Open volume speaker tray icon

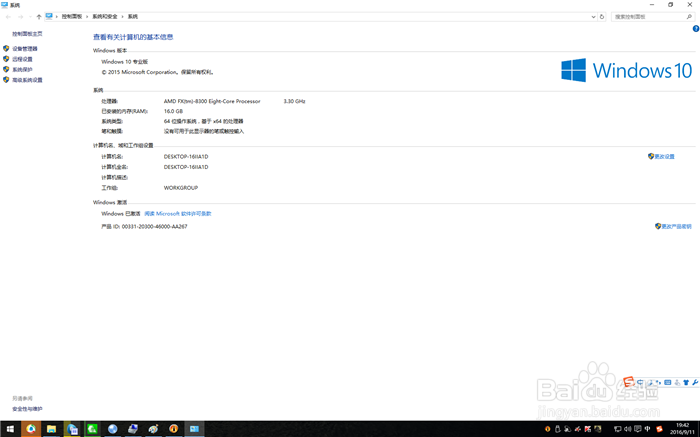point(628,429)
